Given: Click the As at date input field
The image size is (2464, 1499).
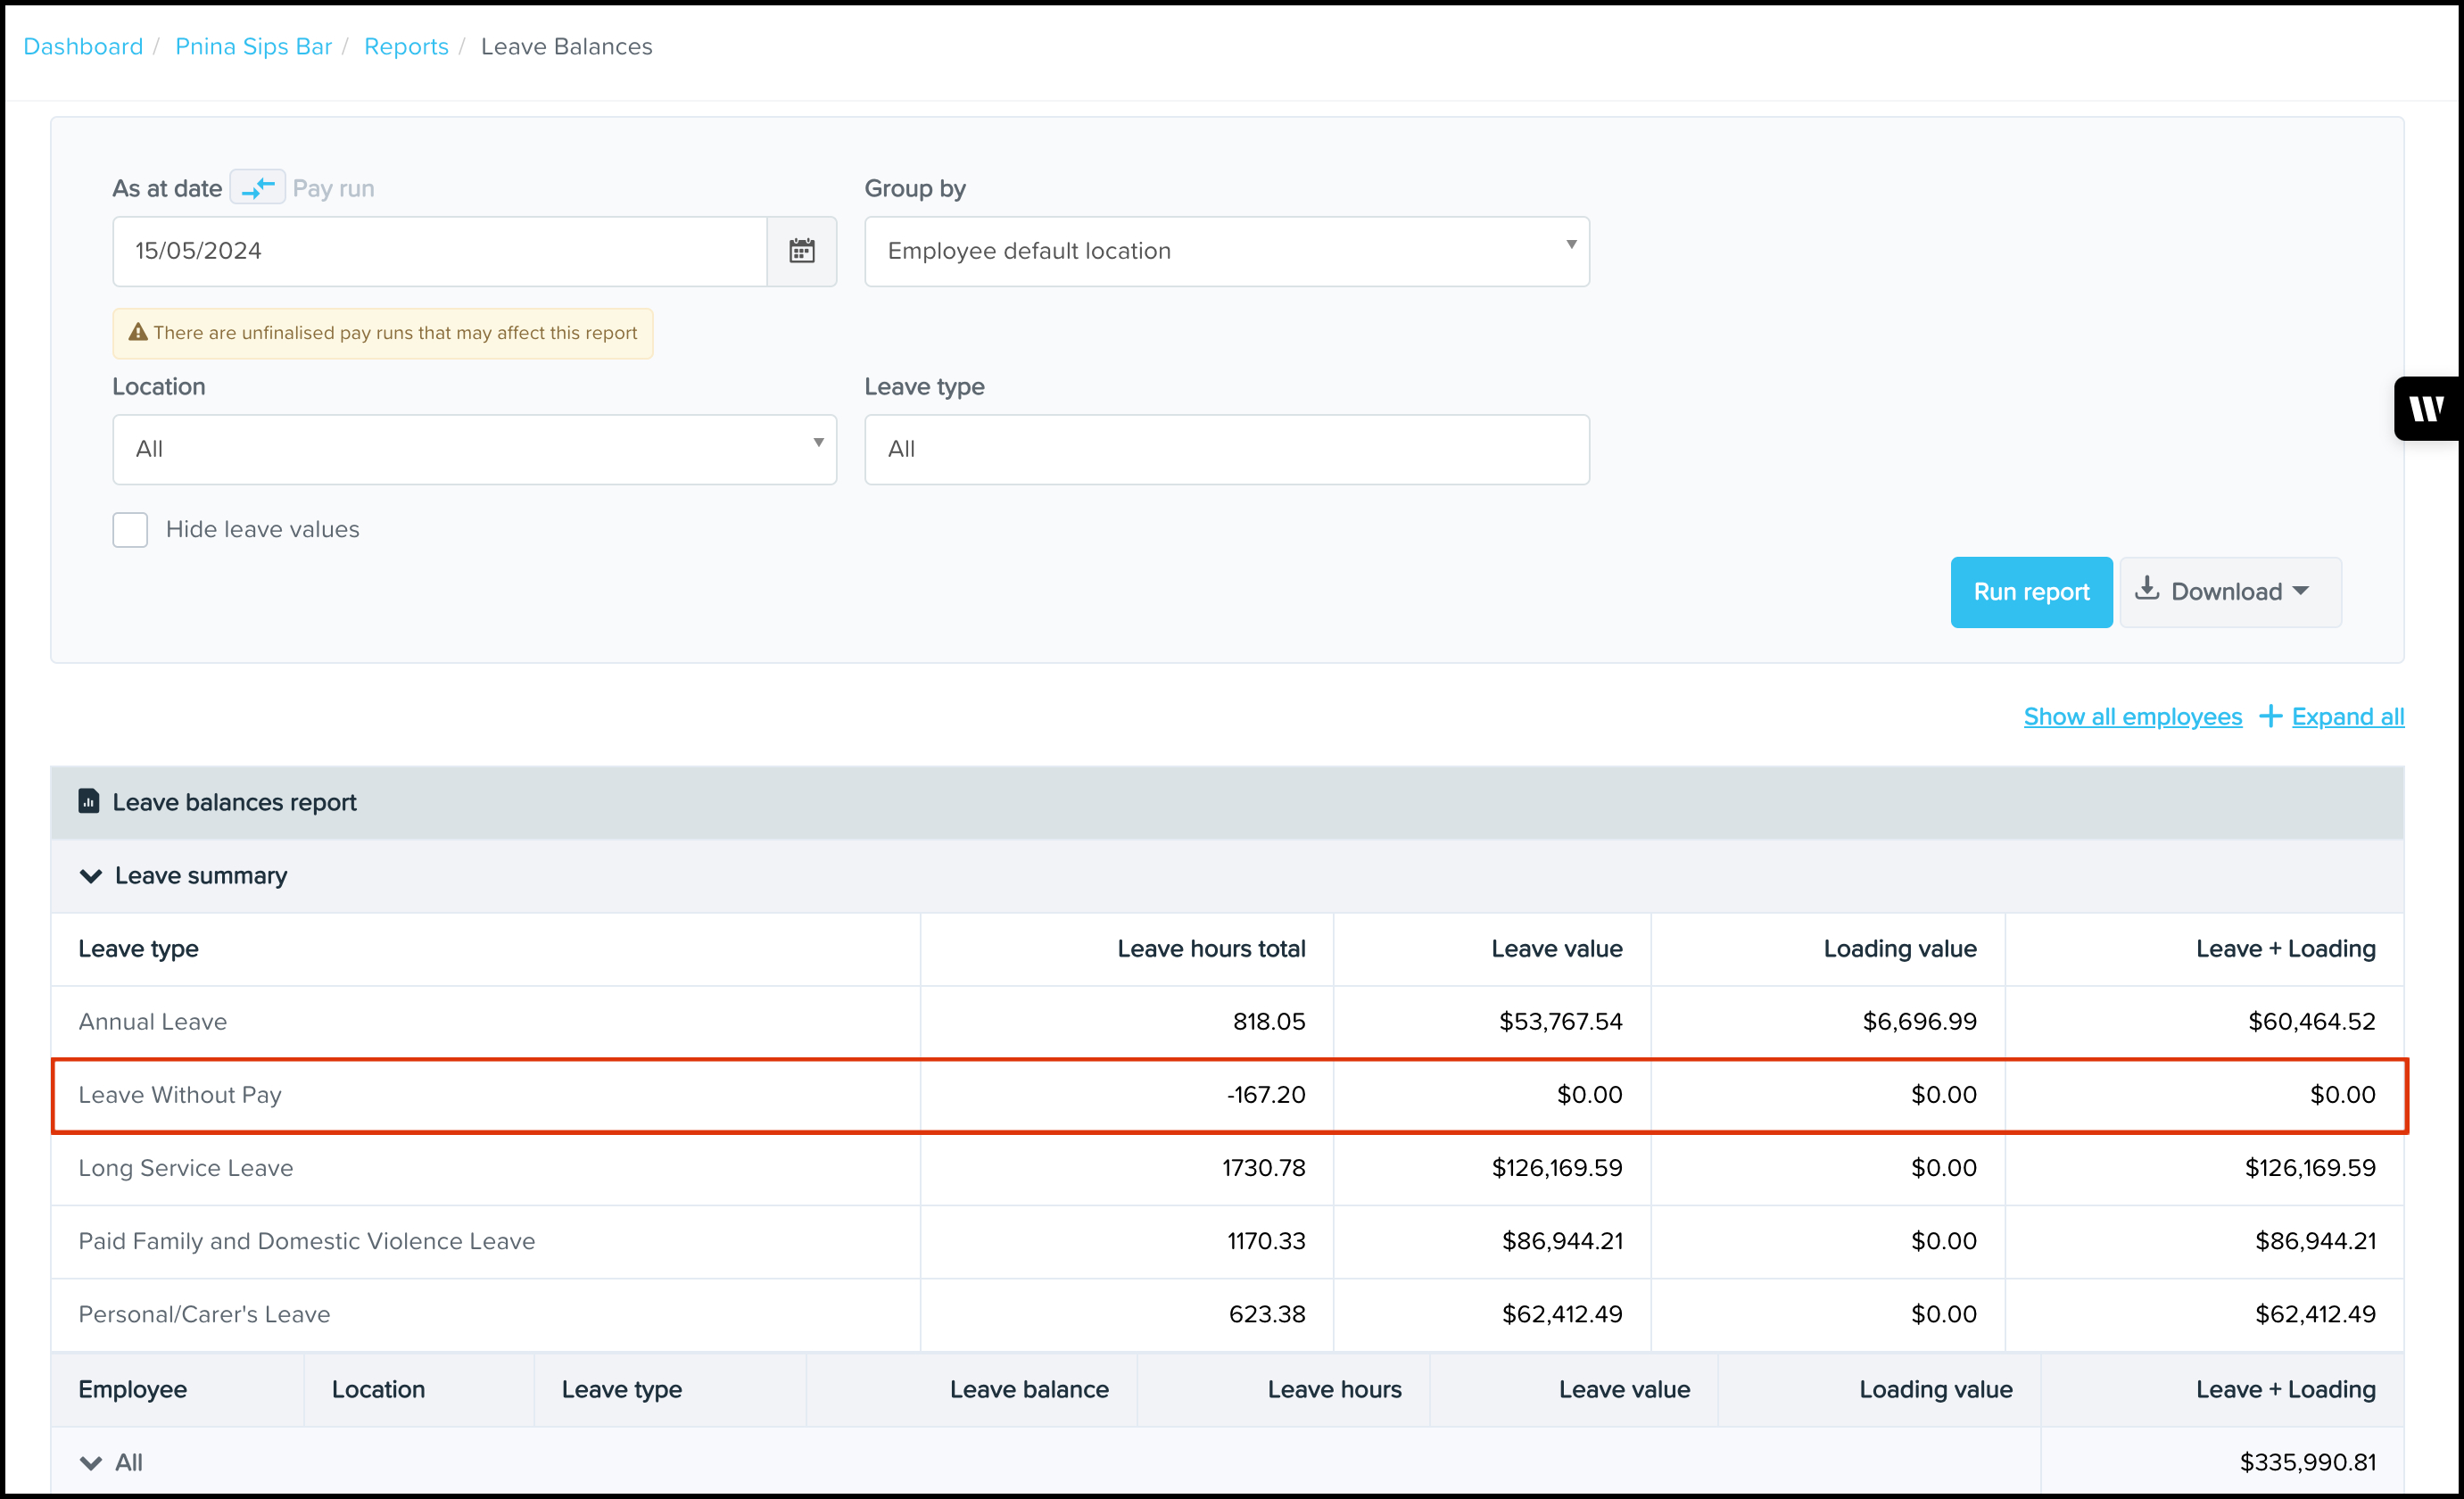Looking at the screenshot, I should 440,251.
